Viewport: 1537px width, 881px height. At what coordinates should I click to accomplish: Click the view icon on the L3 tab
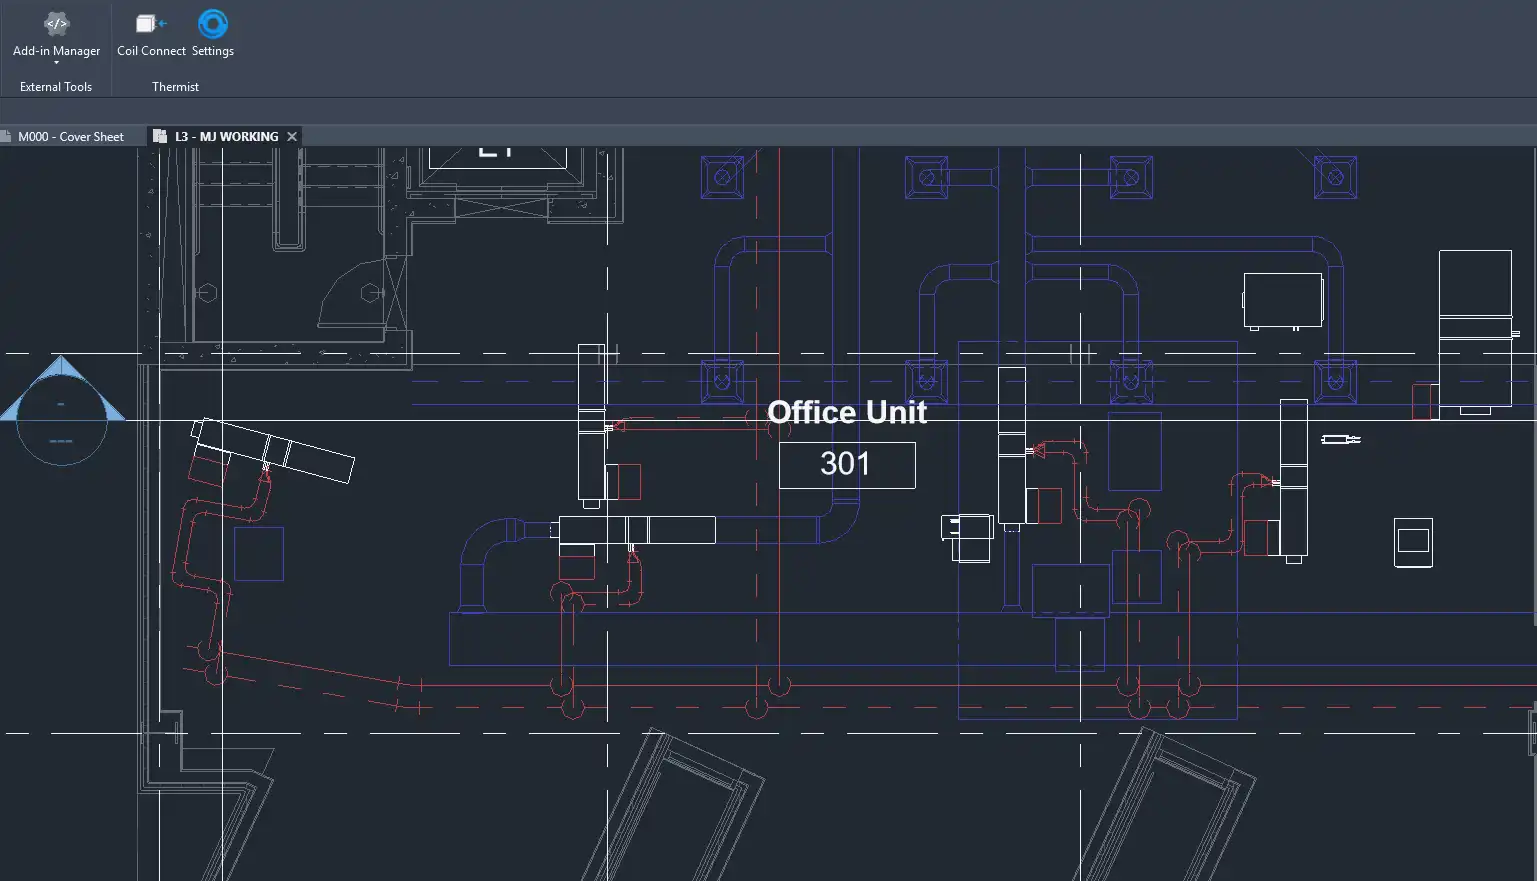pyautogui.click(x=160, y=137)
